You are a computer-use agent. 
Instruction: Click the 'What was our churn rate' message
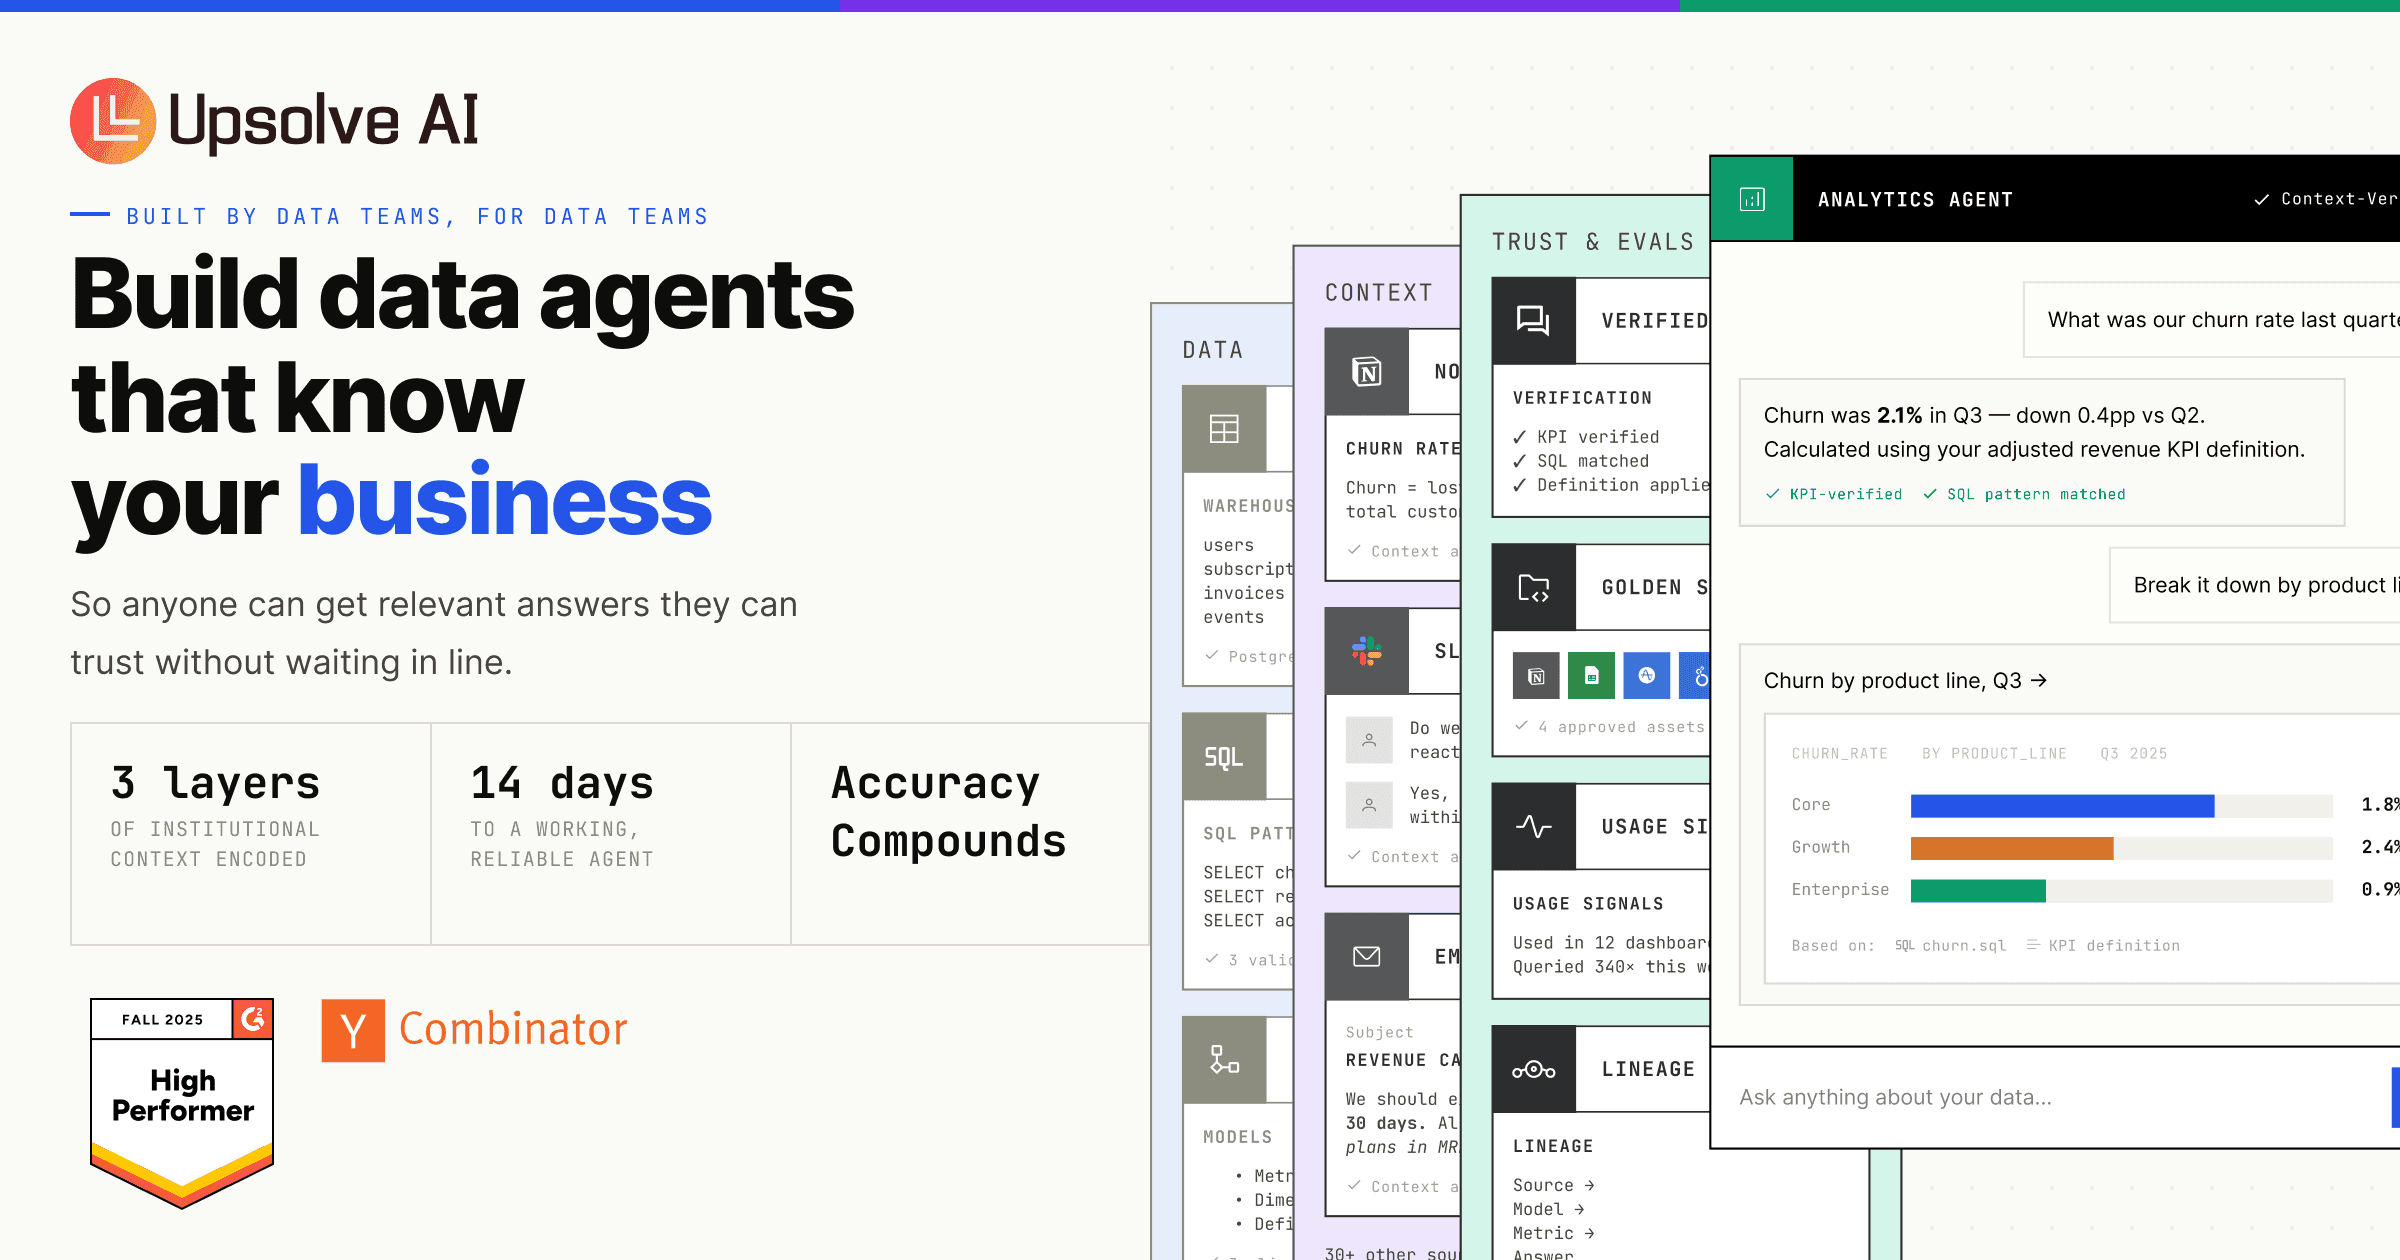pyautogui.click(x=2212, y=320)
